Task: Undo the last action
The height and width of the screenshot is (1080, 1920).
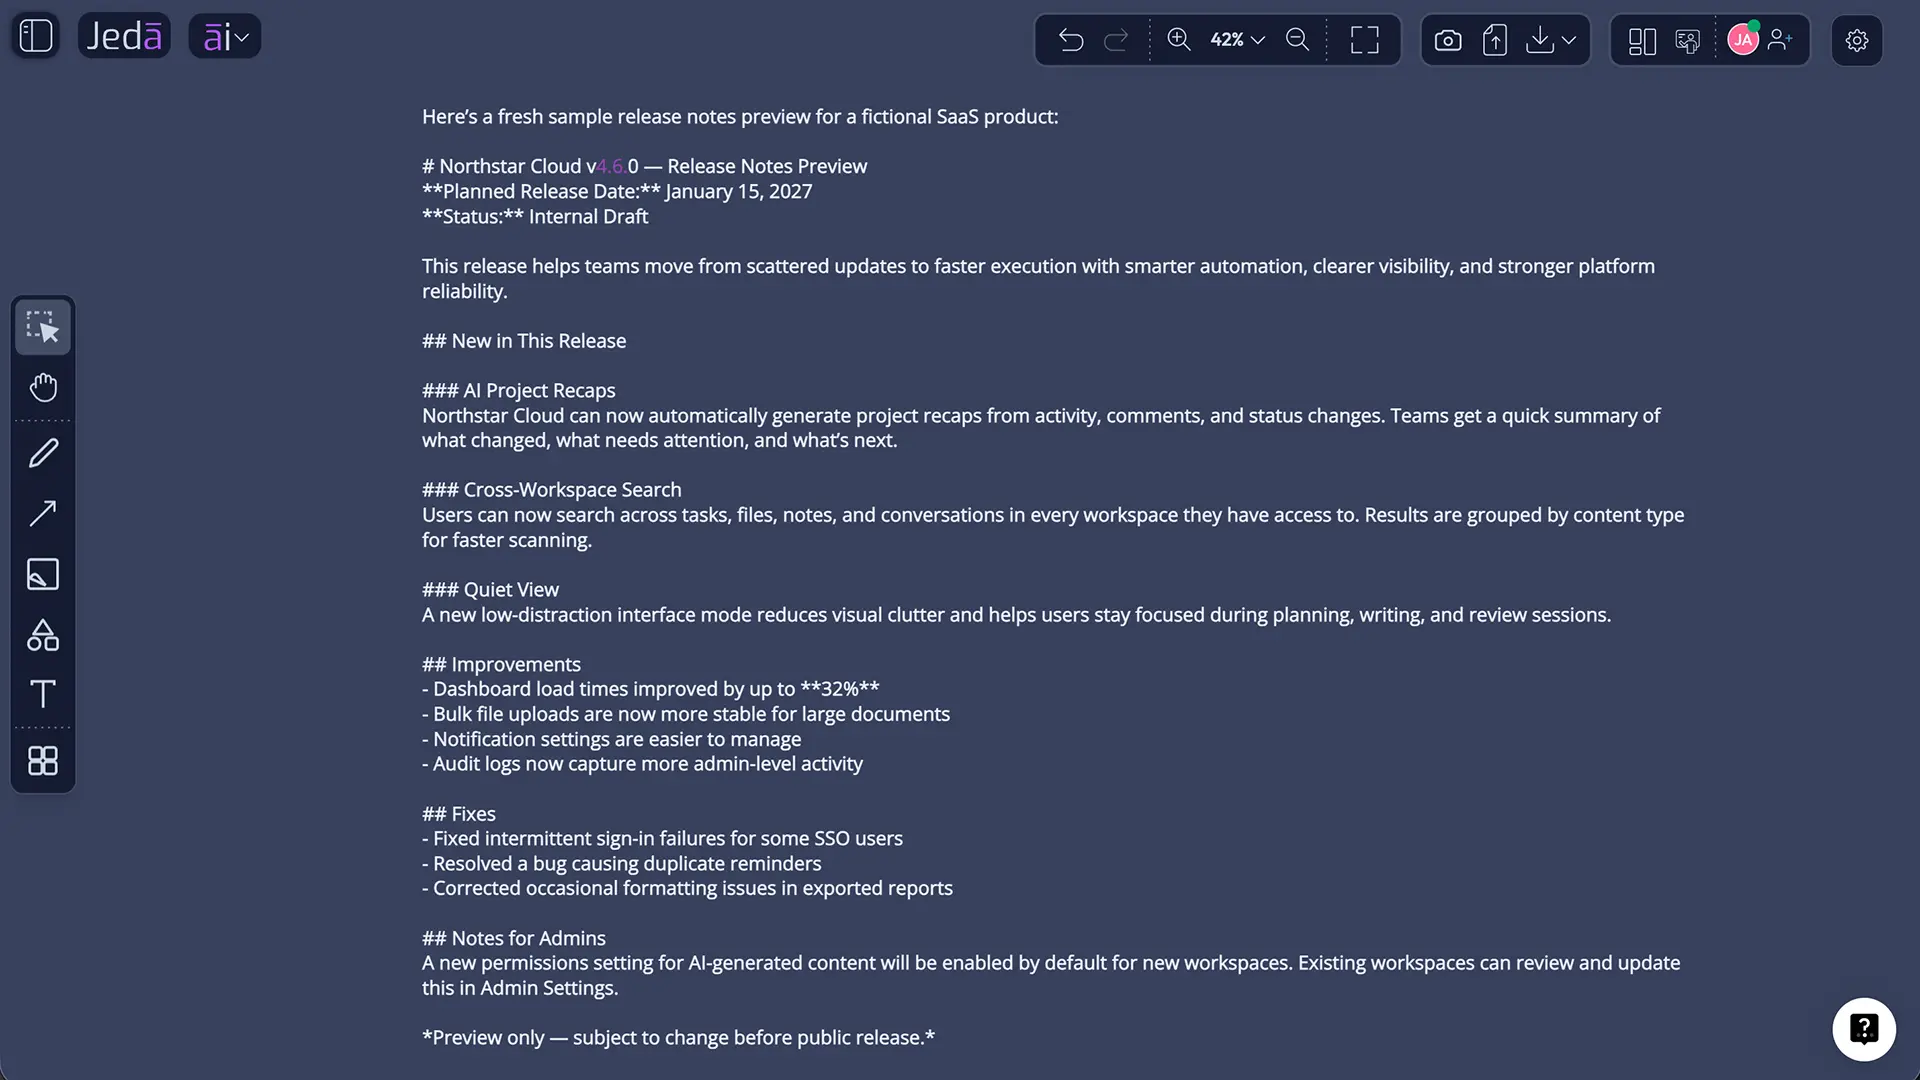Action: 1071,40
